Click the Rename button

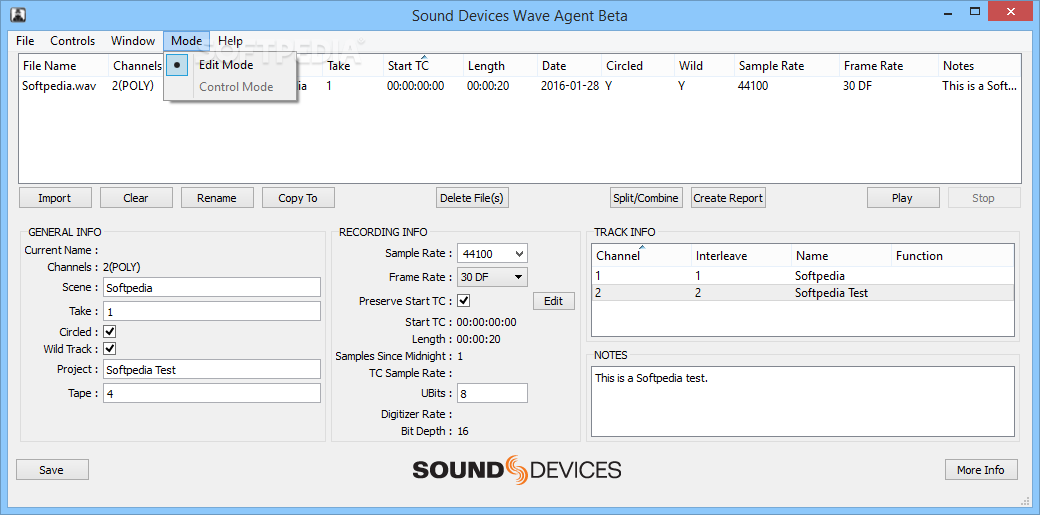217,198
